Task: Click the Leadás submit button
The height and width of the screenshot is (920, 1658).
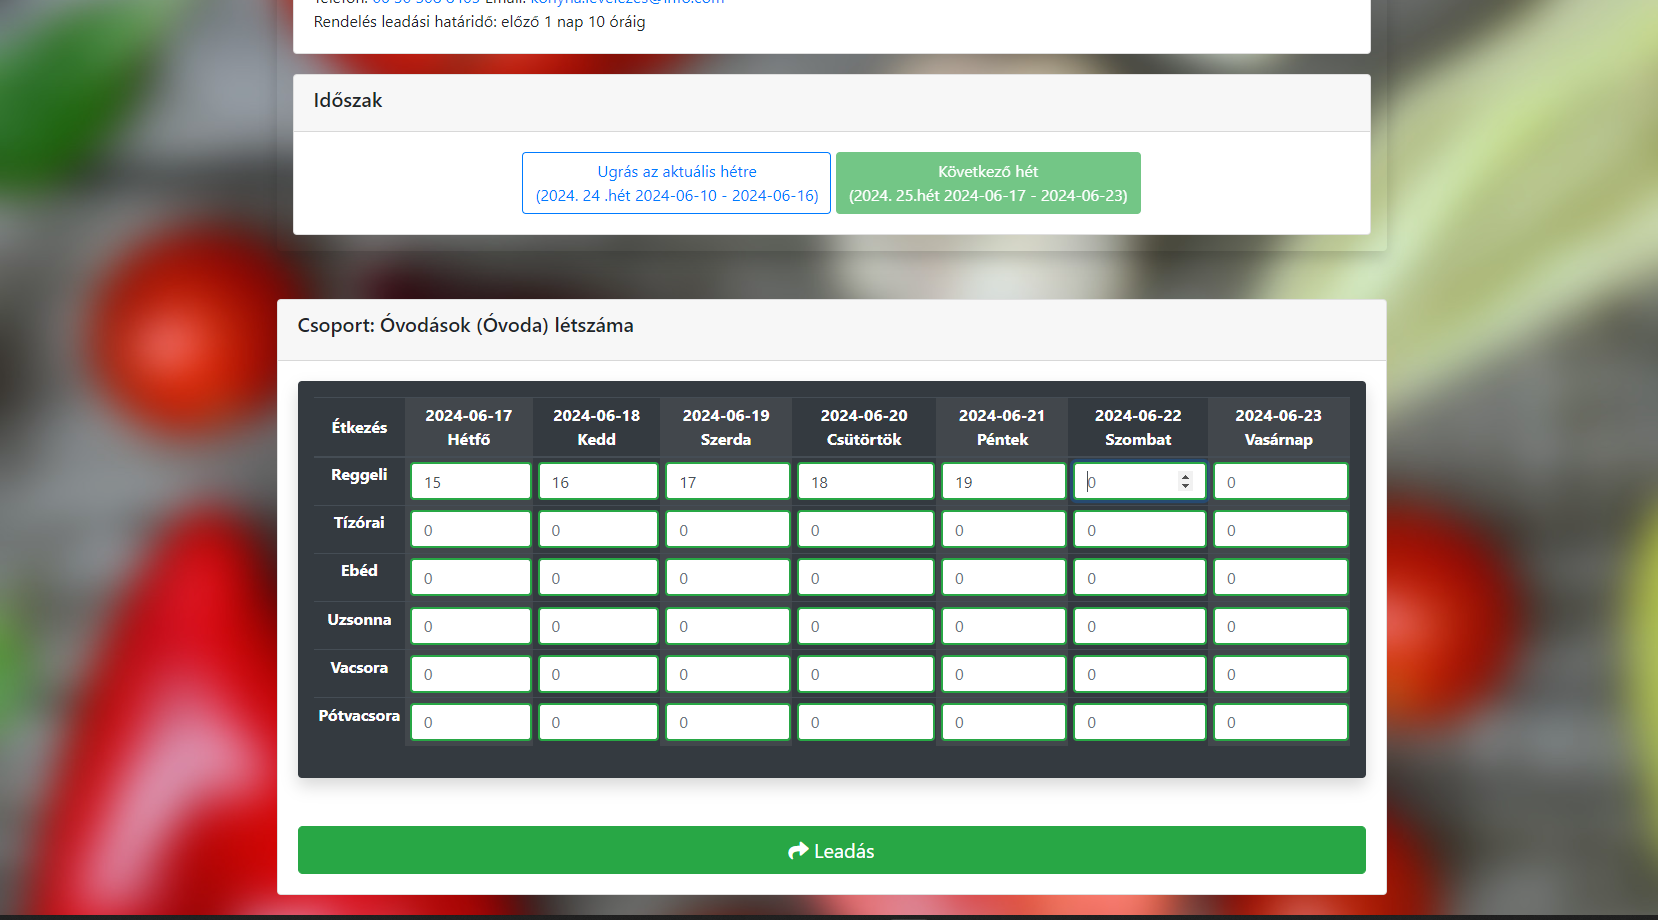Action: pyautogui.click(x=831, y=850)
